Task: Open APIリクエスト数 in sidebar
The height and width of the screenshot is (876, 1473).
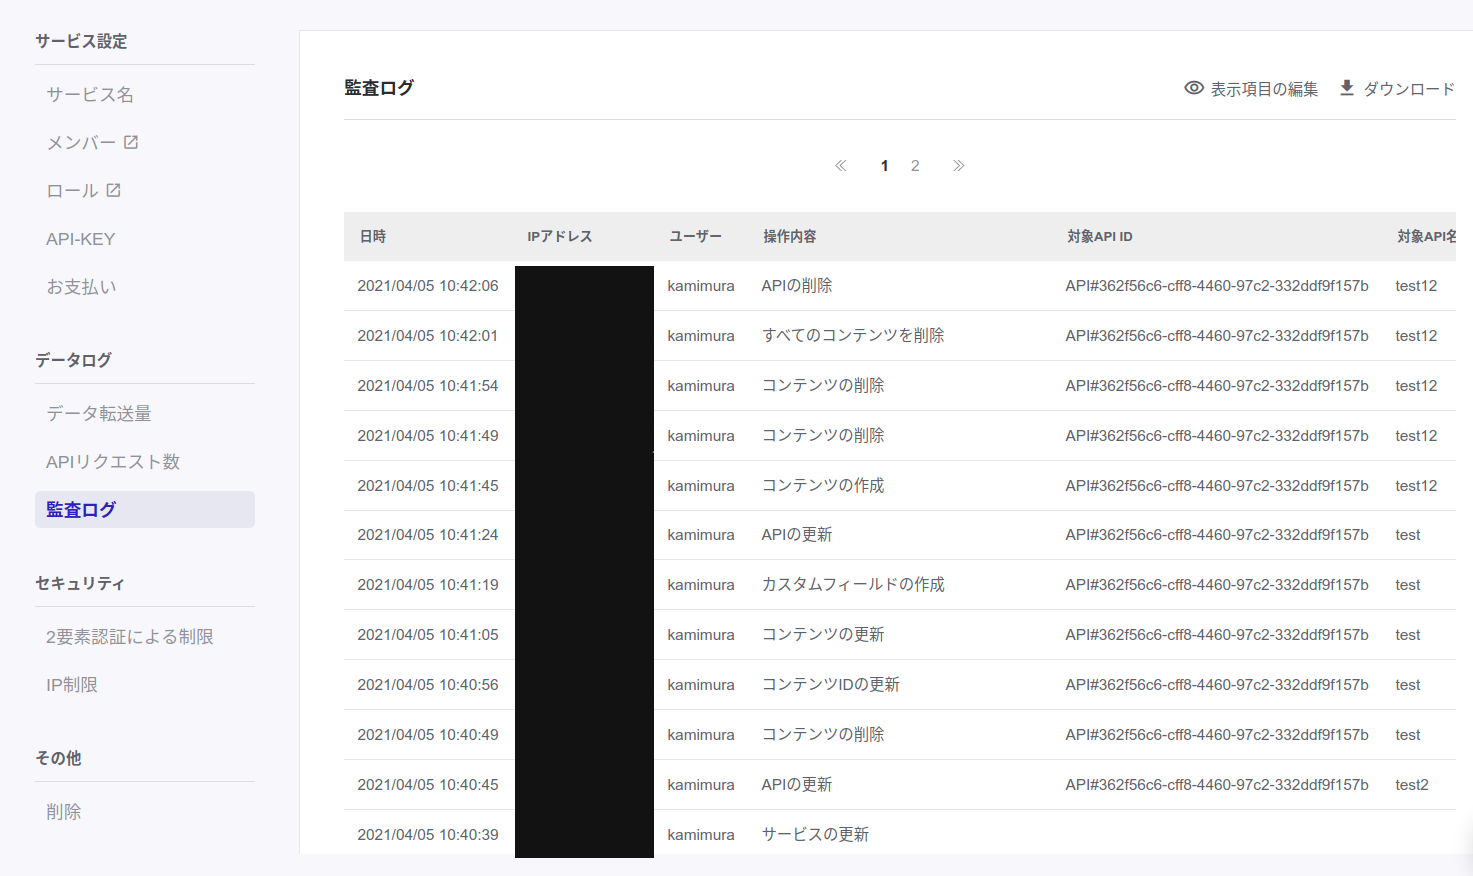Action: 113,462
